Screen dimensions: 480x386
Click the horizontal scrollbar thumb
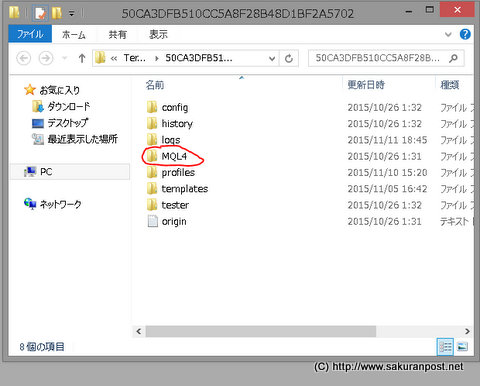coord(261,331)
